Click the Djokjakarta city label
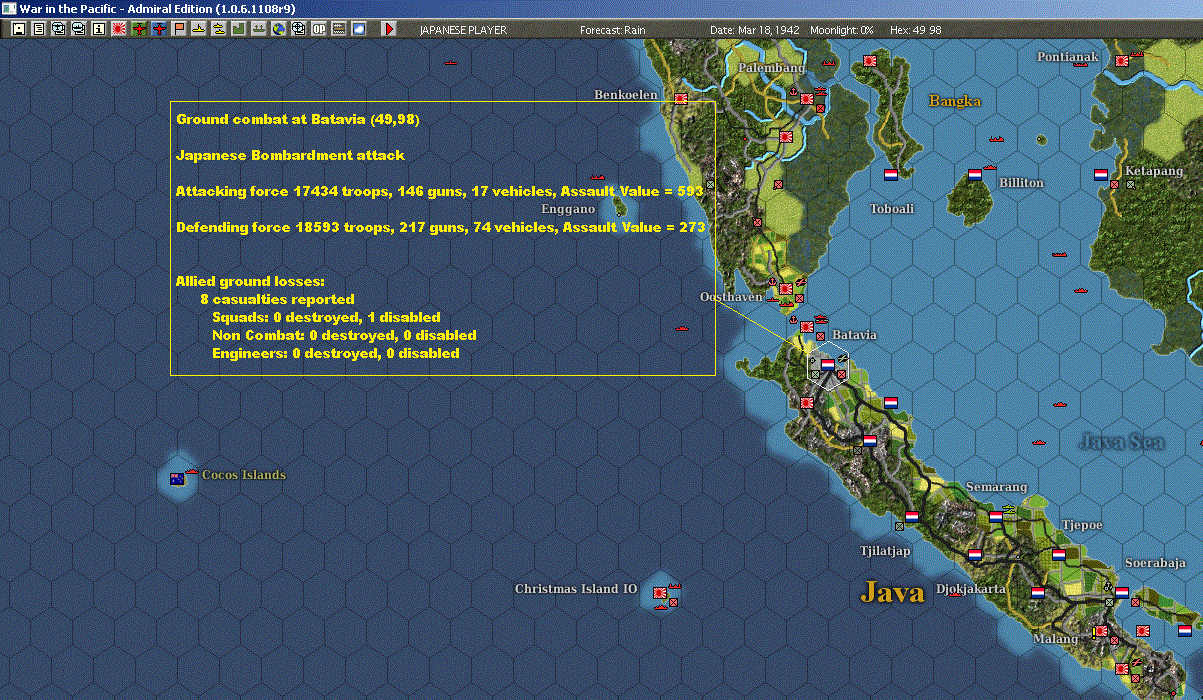The height and width of the screenshot is (700, 1203). point(970,589)
